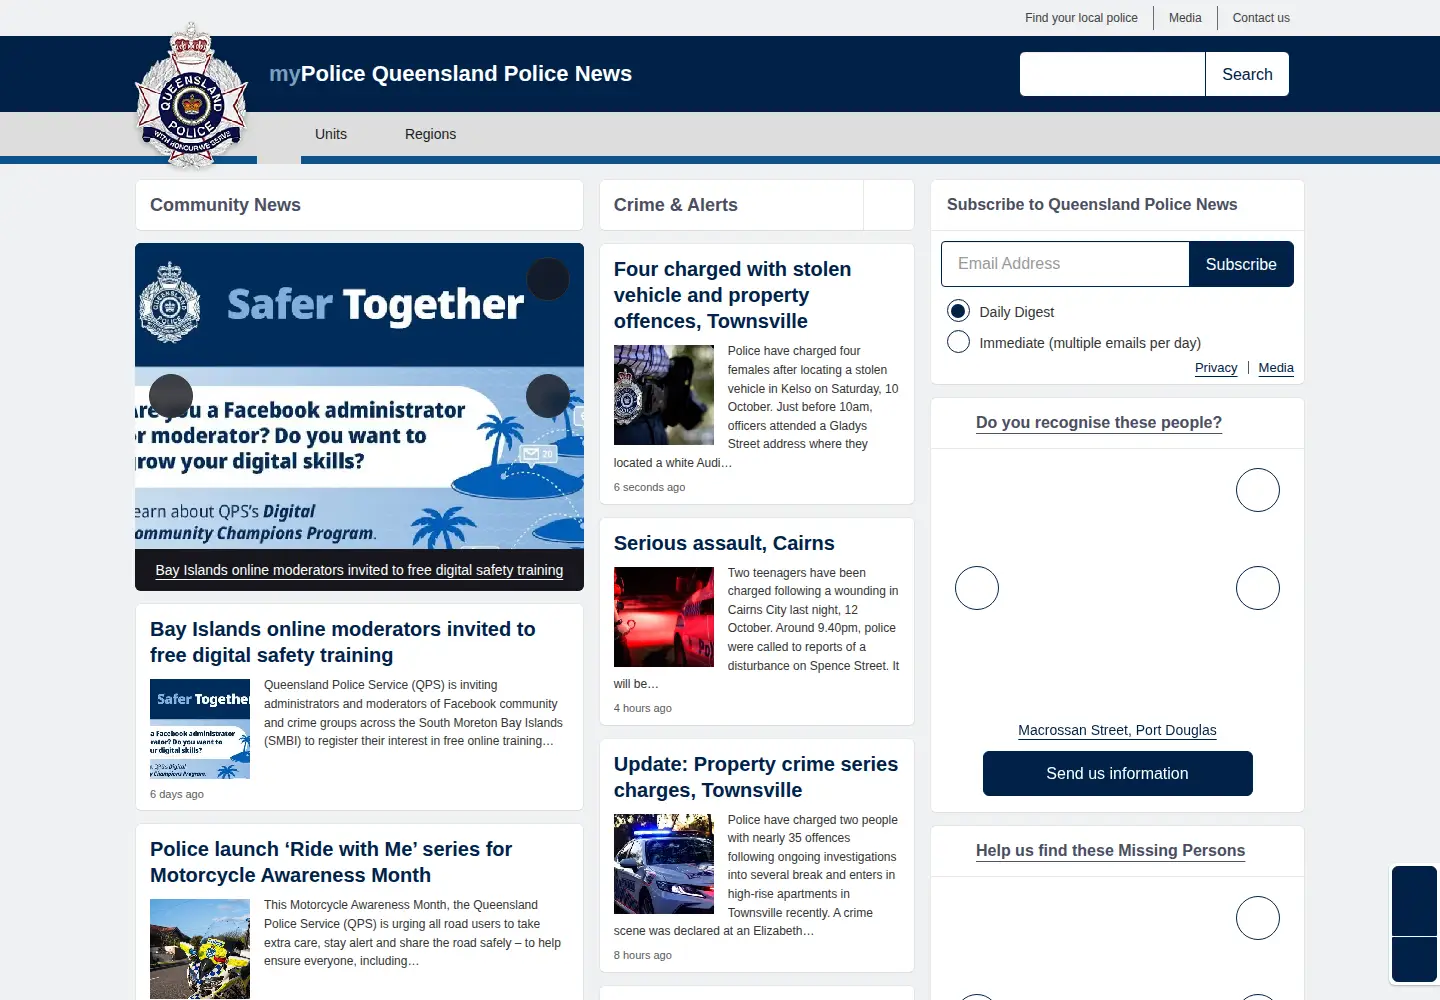Viewport: 1440px width, 1000px height.
Task: Open the Regions menu
Action: (x=430, y=134)
